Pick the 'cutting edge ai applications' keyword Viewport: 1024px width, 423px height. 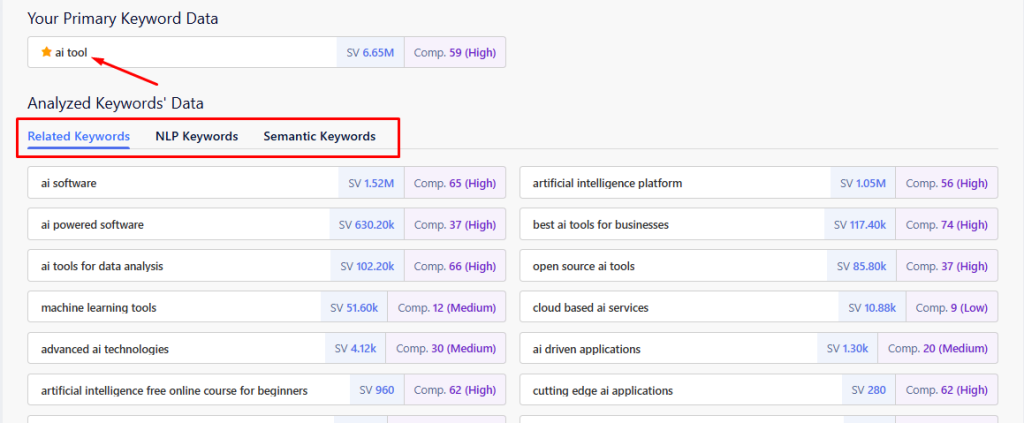point(602,390)
